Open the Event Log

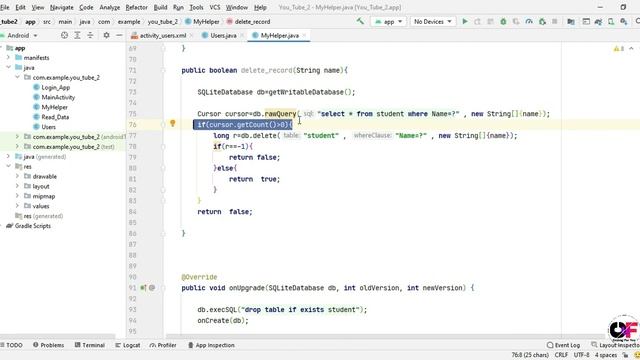(563, 345)
